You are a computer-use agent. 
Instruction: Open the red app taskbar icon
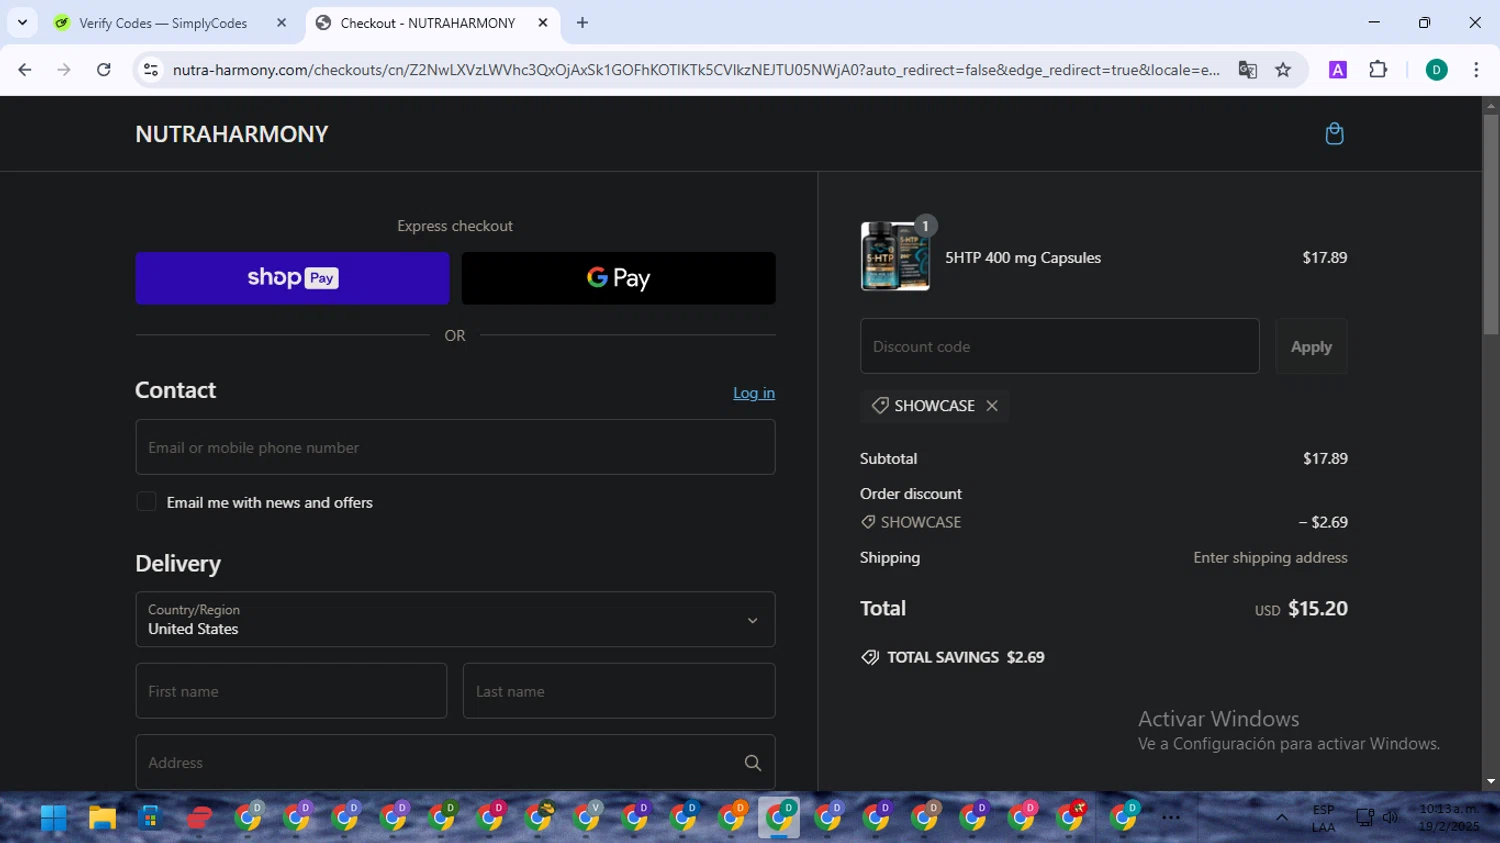pyautogui.click(x=199, y=818)
